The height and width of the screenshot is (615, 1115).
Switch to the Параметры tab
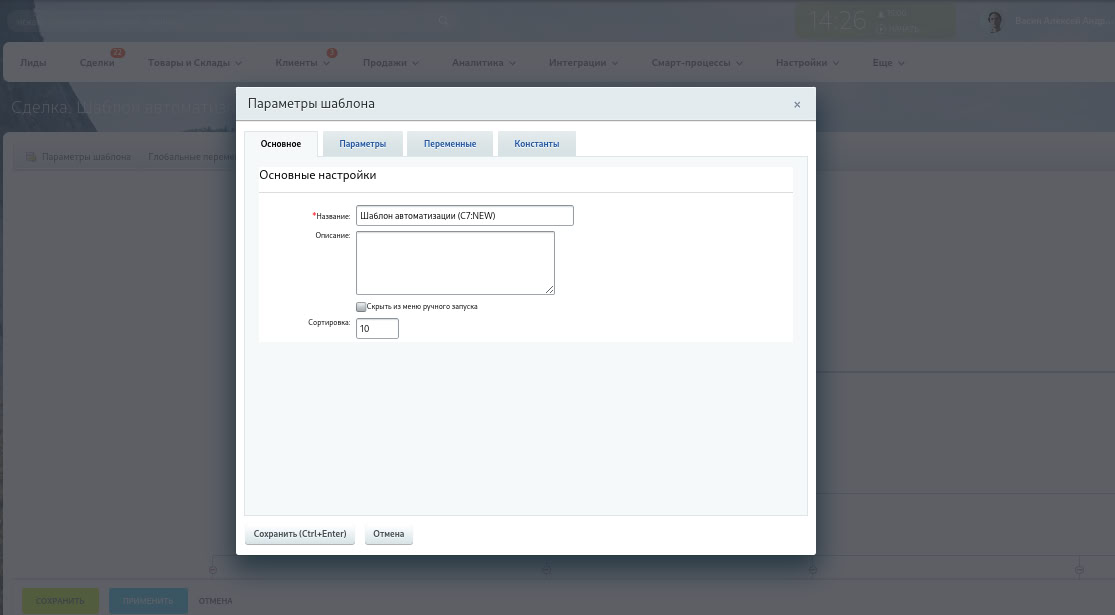363,144
